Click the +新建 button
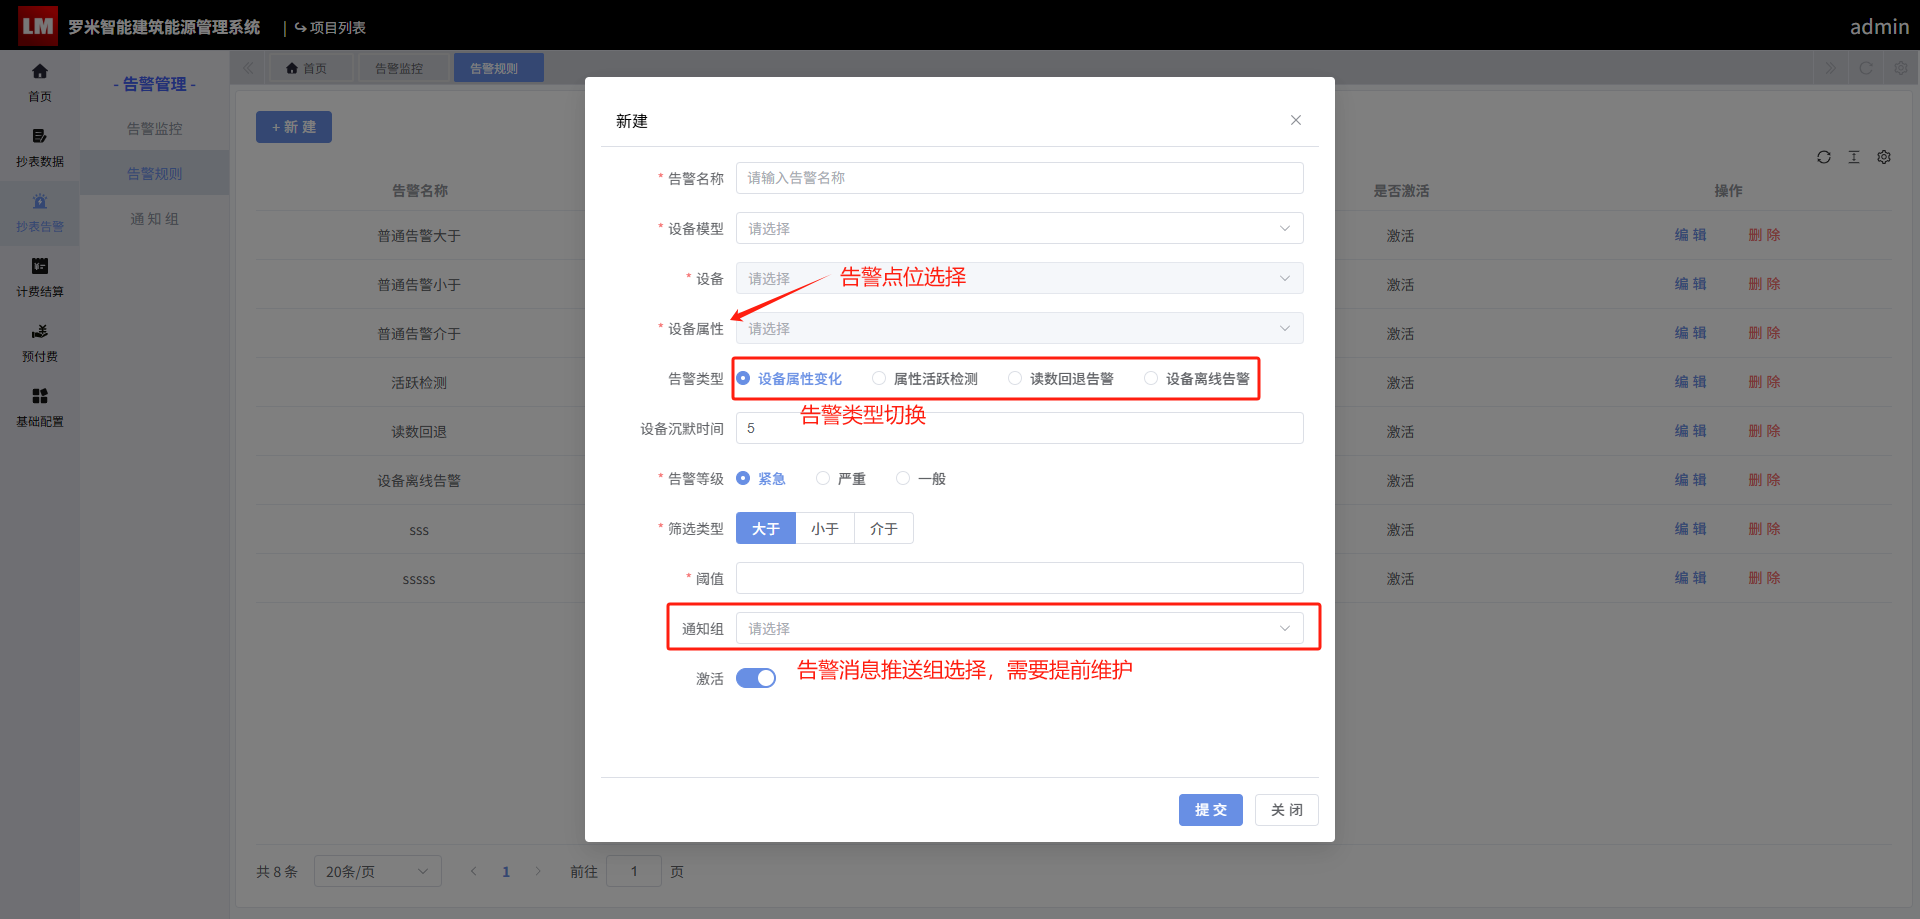This screenshot has width=1920, height=919. coord(293,127)
